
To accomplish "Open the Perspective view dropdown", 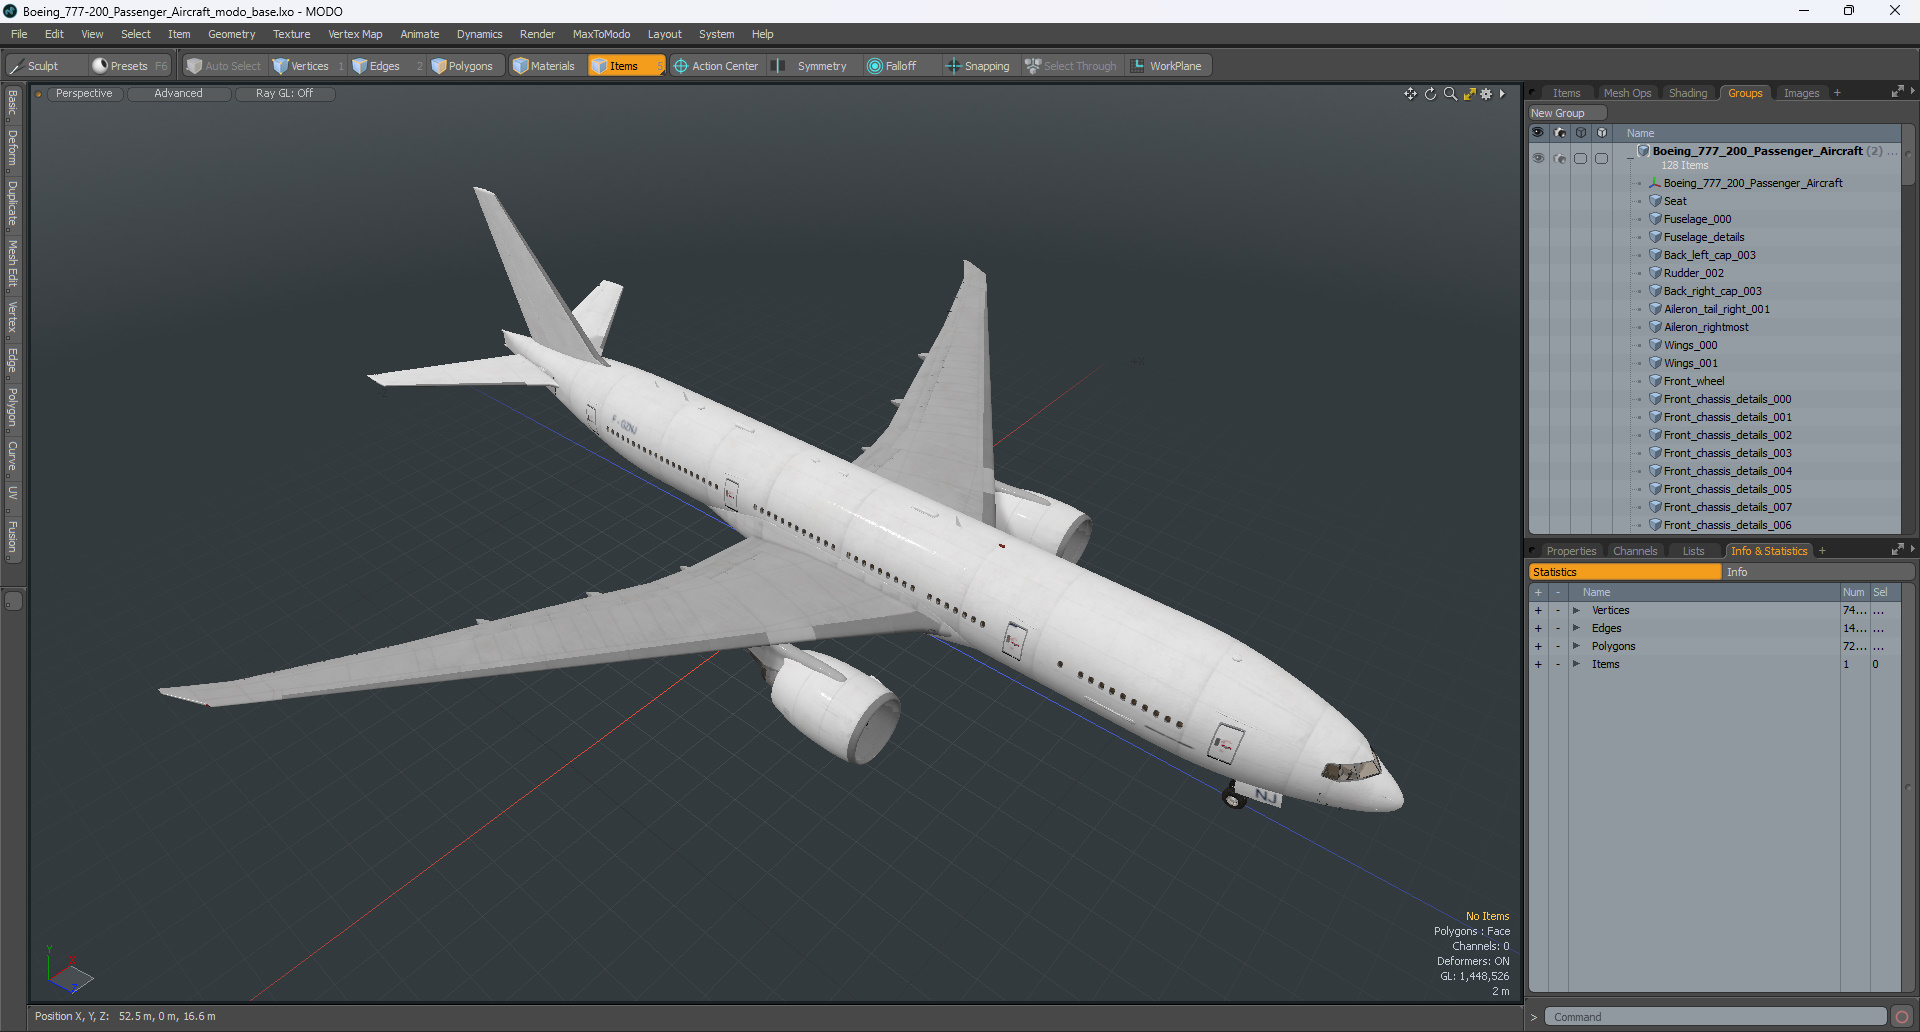I will click(x=84, y=94).
